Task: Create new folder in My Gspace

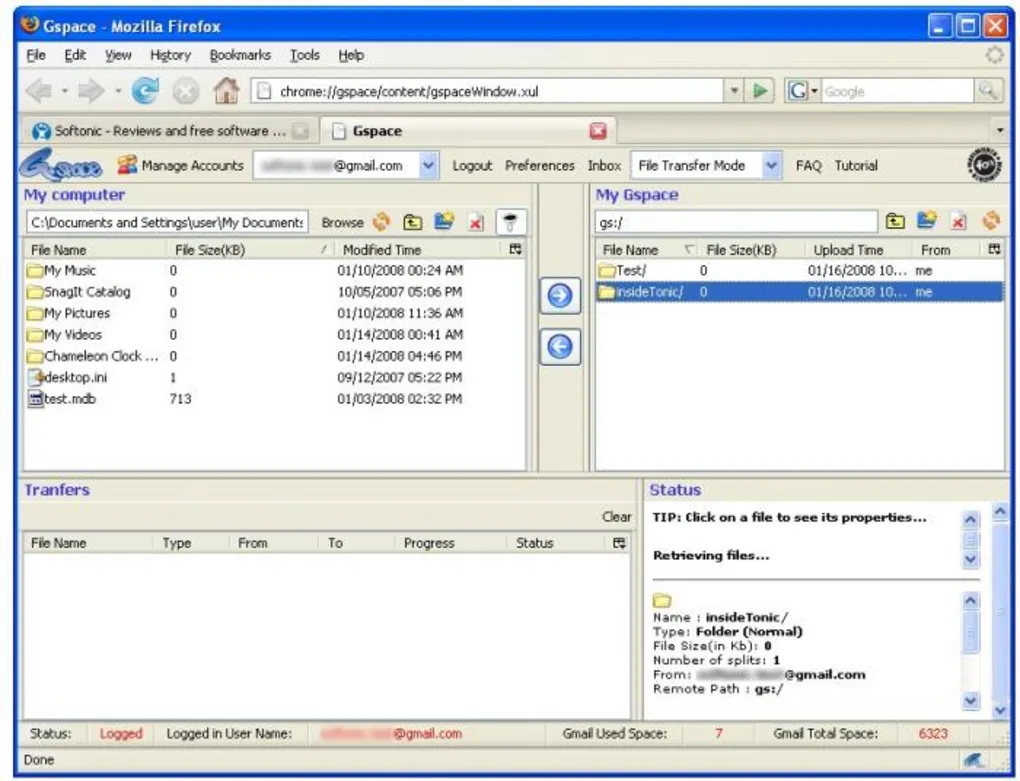Action: coord(926,221)
